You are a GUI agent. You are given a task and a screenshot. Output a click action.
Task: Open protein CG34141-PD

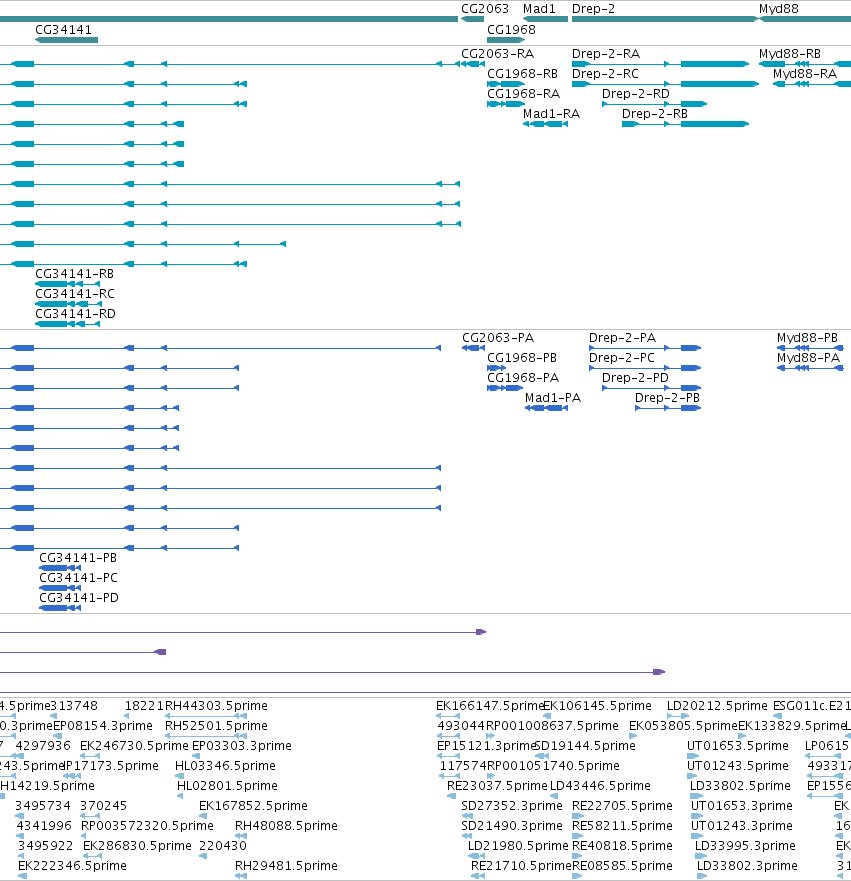coord(79,598)
